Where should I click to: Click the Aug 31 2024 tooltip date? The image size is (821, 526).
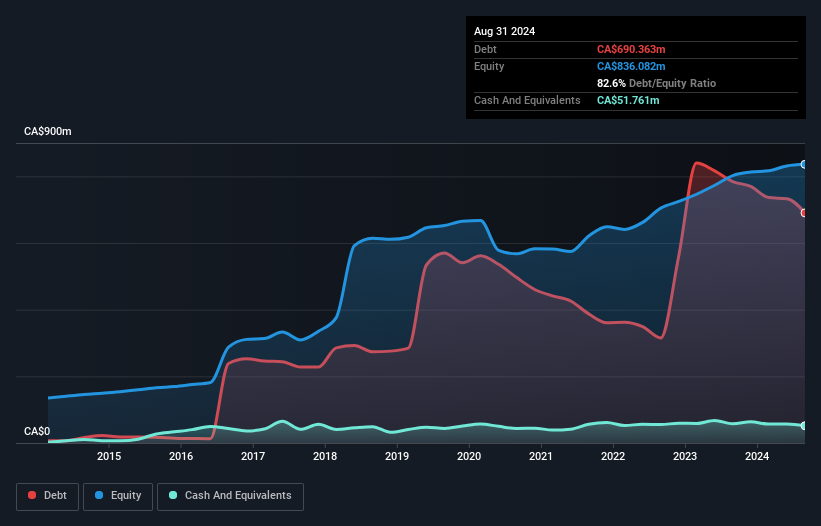pyautogui.click(x=505, y=31)
